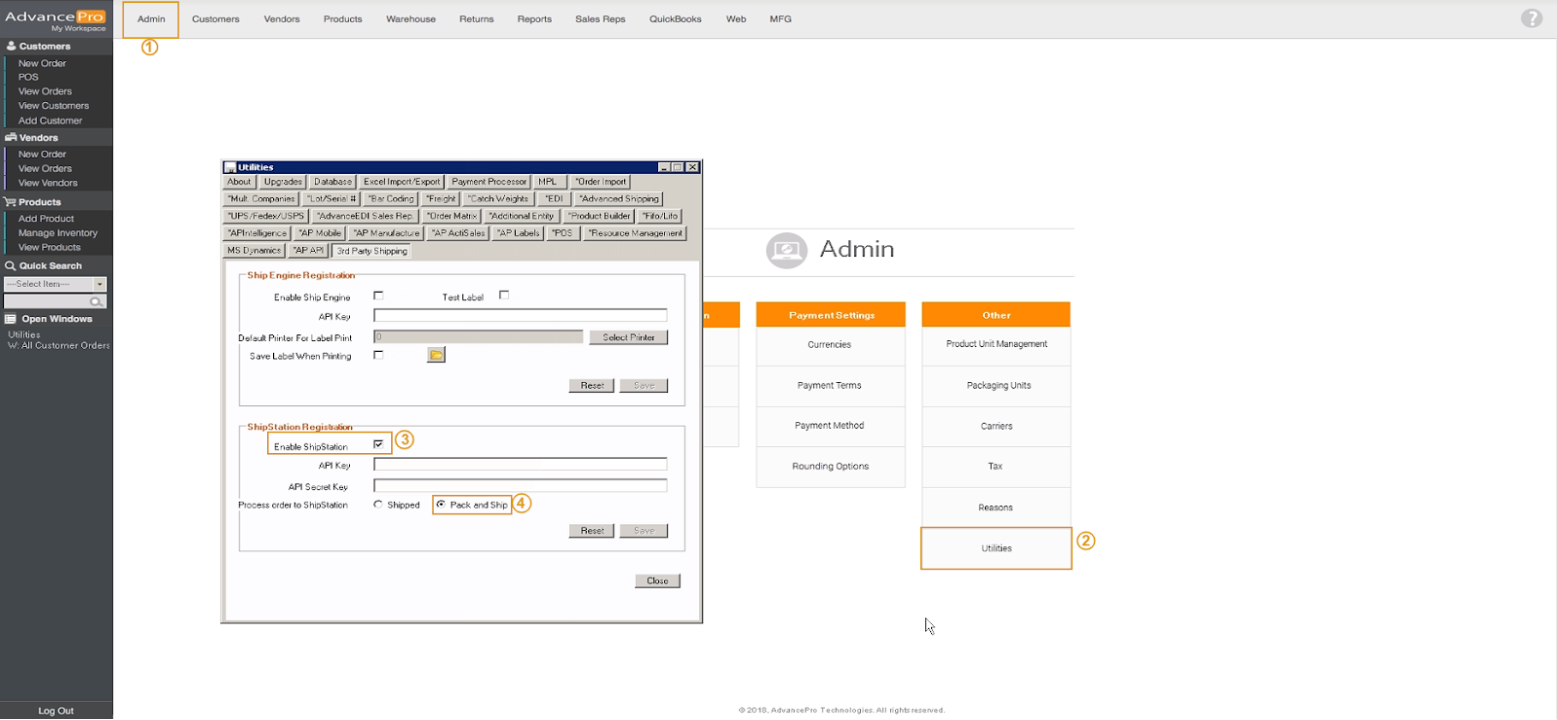Click the Close button in Utilities dialog
The height and width of the screenshot is (720, 1557).
pyautogui.click(x=657, y=581)
